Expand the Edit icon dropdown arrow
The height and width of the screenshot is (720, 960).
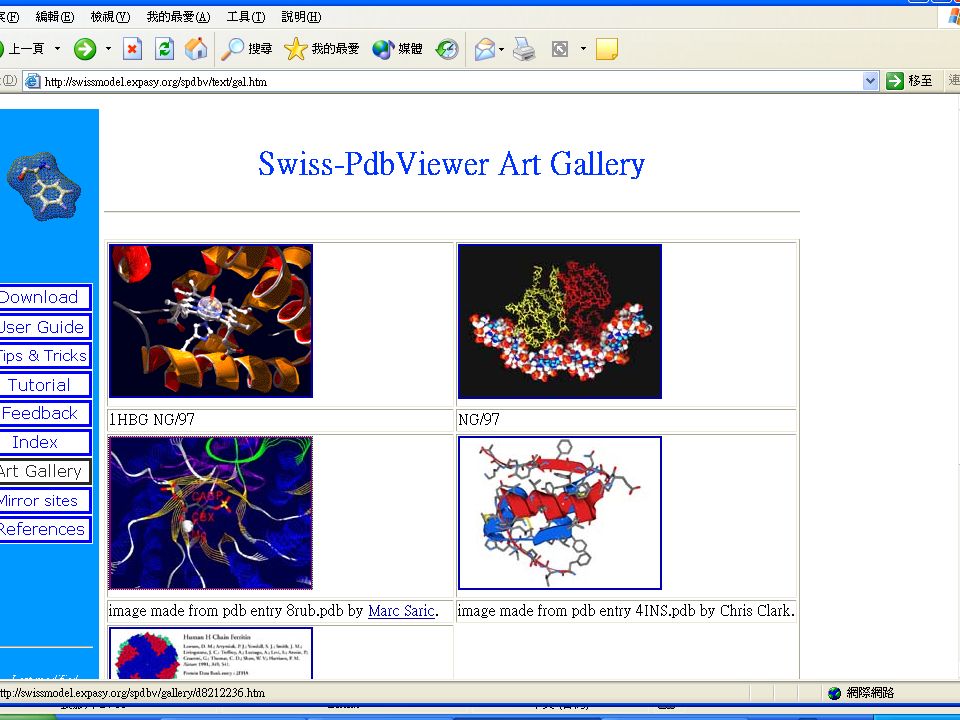(x=583, y=48)
